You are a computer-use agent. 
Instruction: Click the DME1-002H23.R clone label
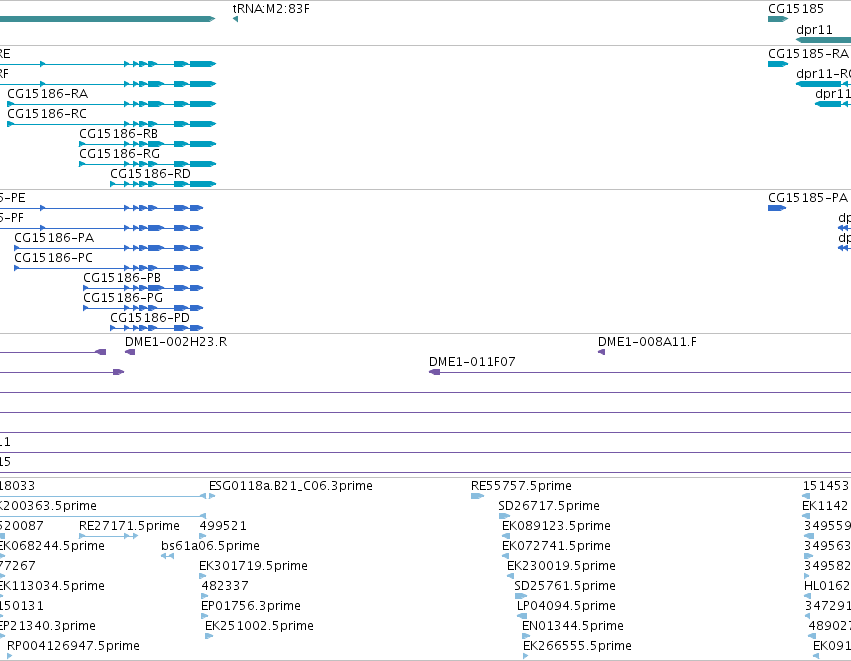176,342
